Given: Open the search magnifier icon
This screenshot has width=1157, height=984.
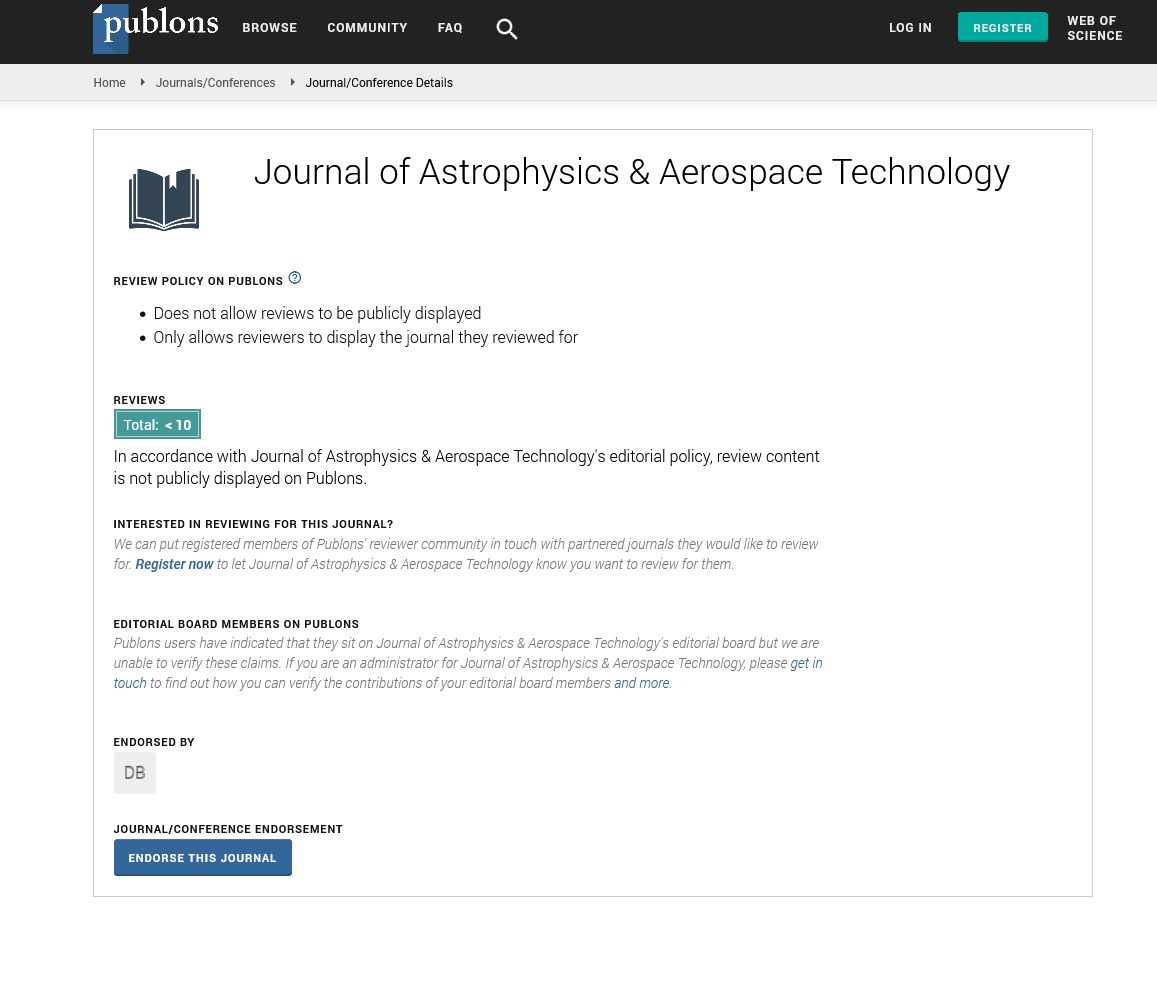Looking at the screenshot, I should point(507,29).
